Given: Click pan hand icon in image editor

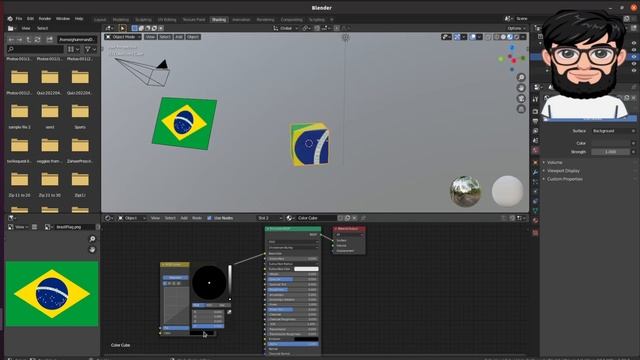Looking at the screenshot, I should pyautogui.click(x=92, y=249).
